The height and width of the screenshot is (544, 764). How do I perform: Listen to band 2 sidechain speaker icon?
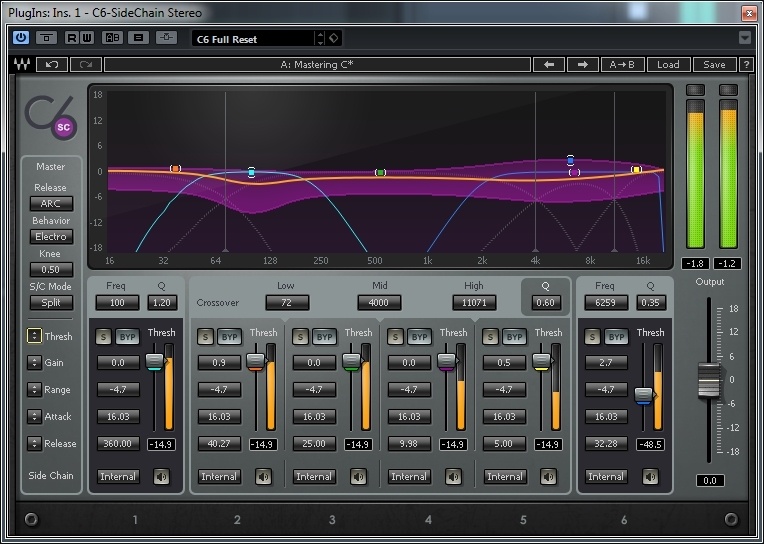click(x=264, y=476)
